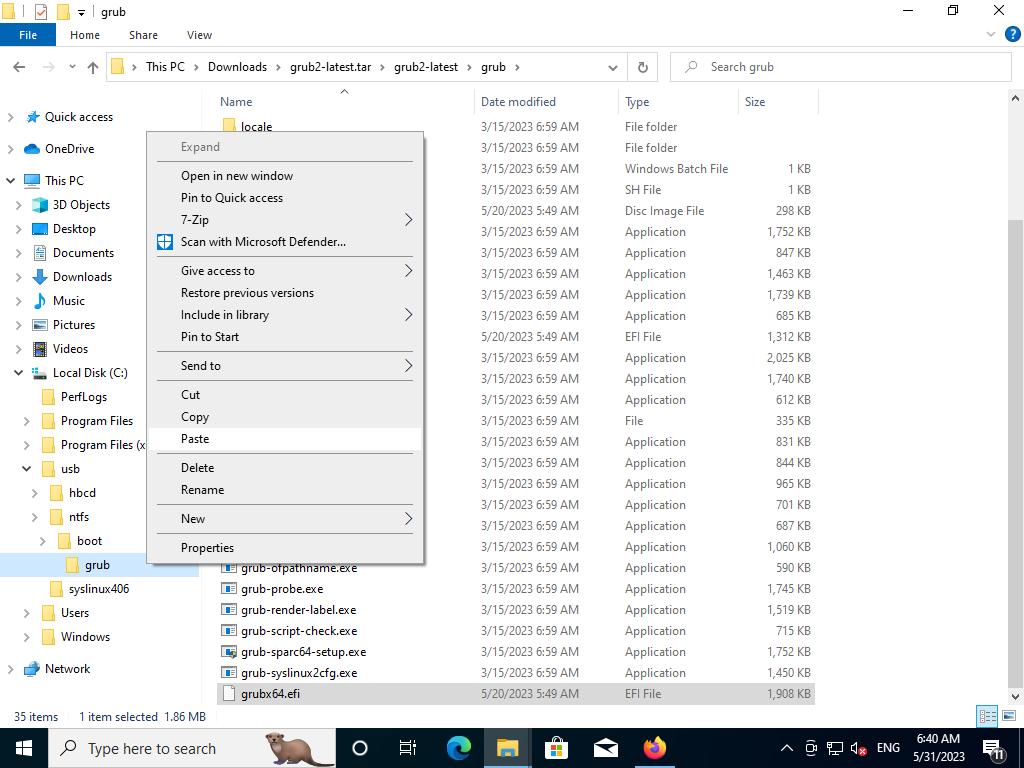
Task: Collapse the Local Disk (C:) tree node
Action: click(x=18, y=373)
